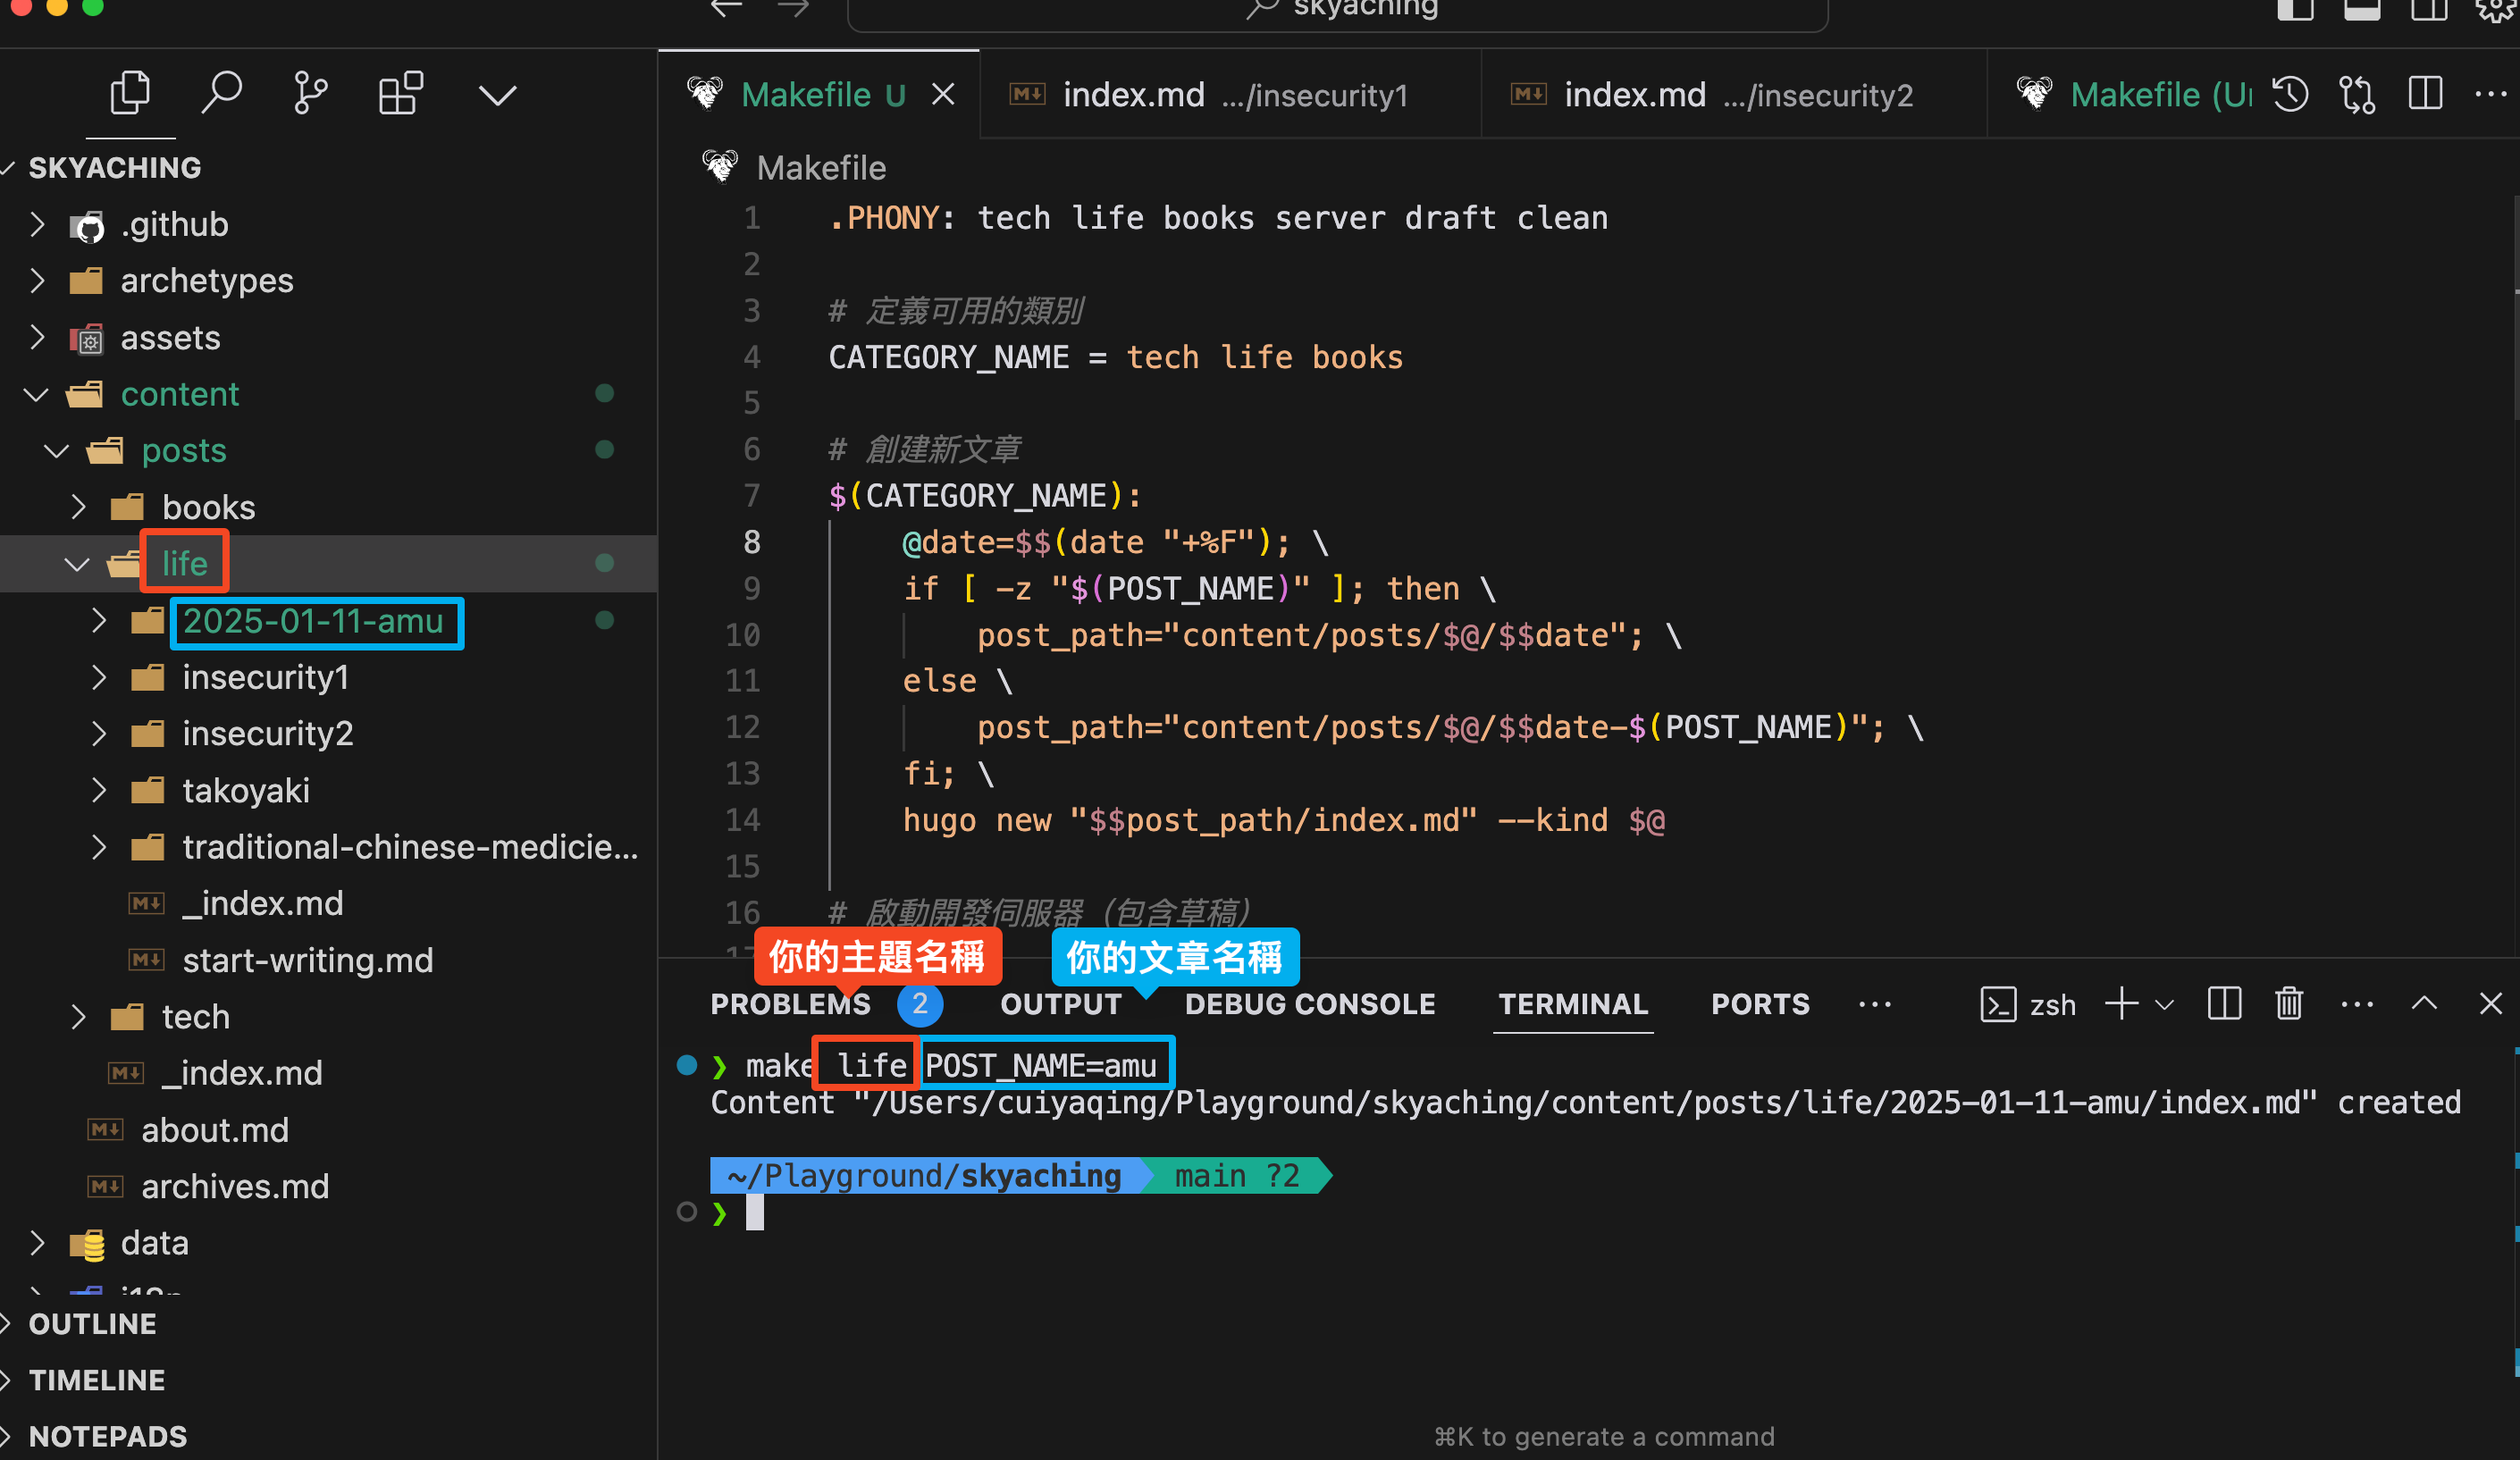
Task: Switch to the PORTS panel tab
Action: (x=1760, y=1004)
